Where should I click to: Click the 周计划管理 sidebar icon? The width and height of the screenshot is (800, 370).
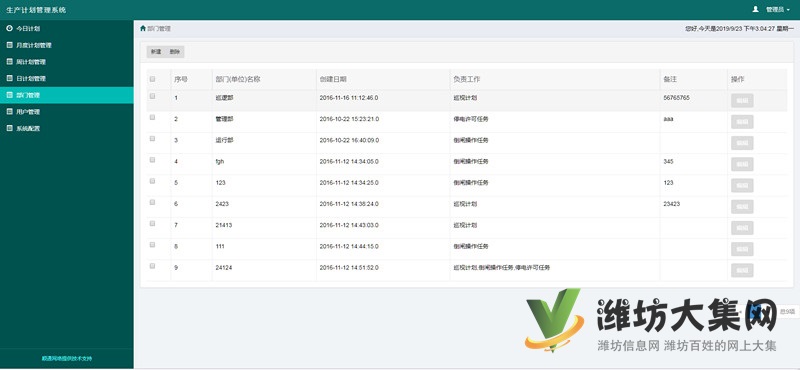coord(9,62)
